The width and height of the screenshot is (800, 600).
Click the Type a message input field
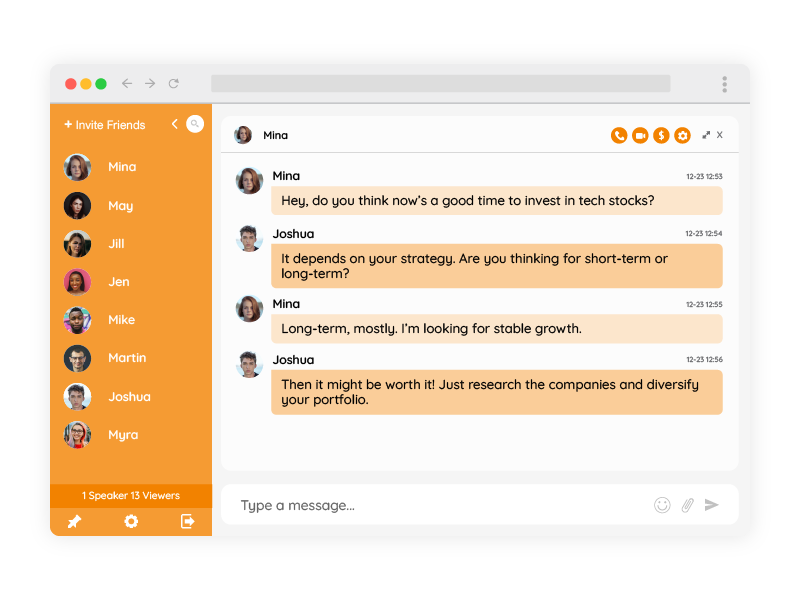(440, 505)
